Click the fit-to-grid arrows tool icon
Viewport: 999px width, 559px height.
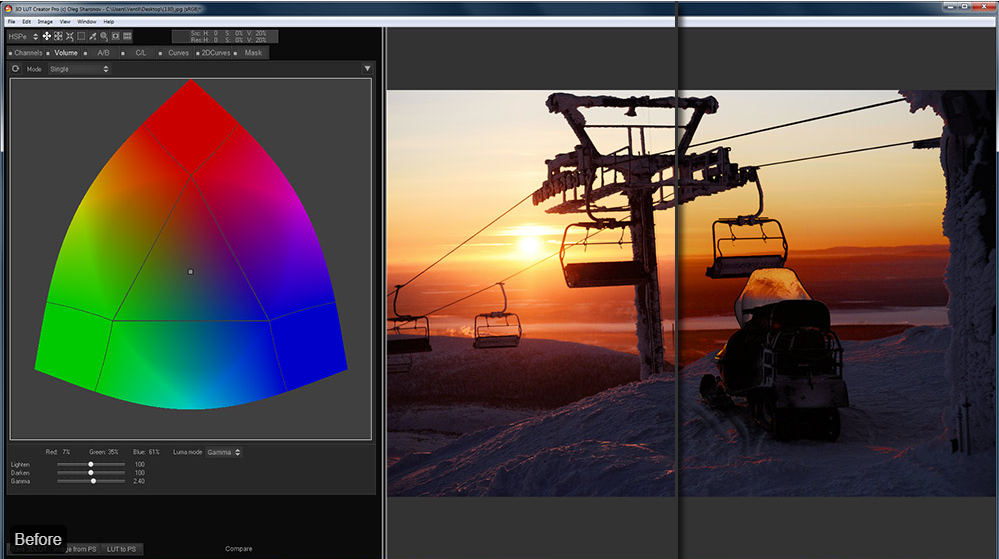pos(58,36)
